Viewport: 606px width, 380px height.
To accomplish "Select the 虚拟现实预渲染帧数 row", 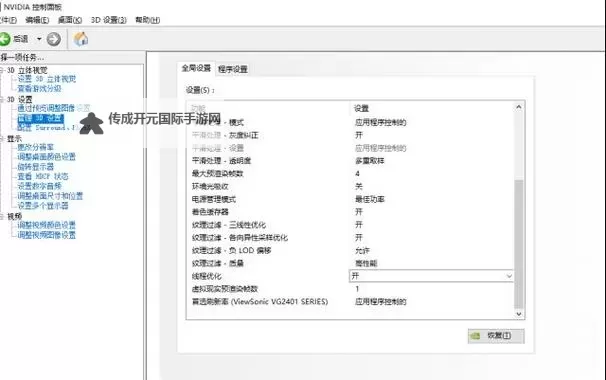I will pos(350,289).
